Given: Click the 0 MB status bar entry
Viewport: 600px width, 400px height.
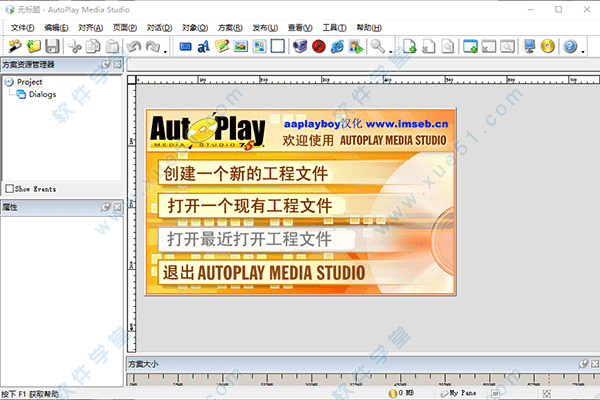Looking at the screenshot, I should coord(401,393).
